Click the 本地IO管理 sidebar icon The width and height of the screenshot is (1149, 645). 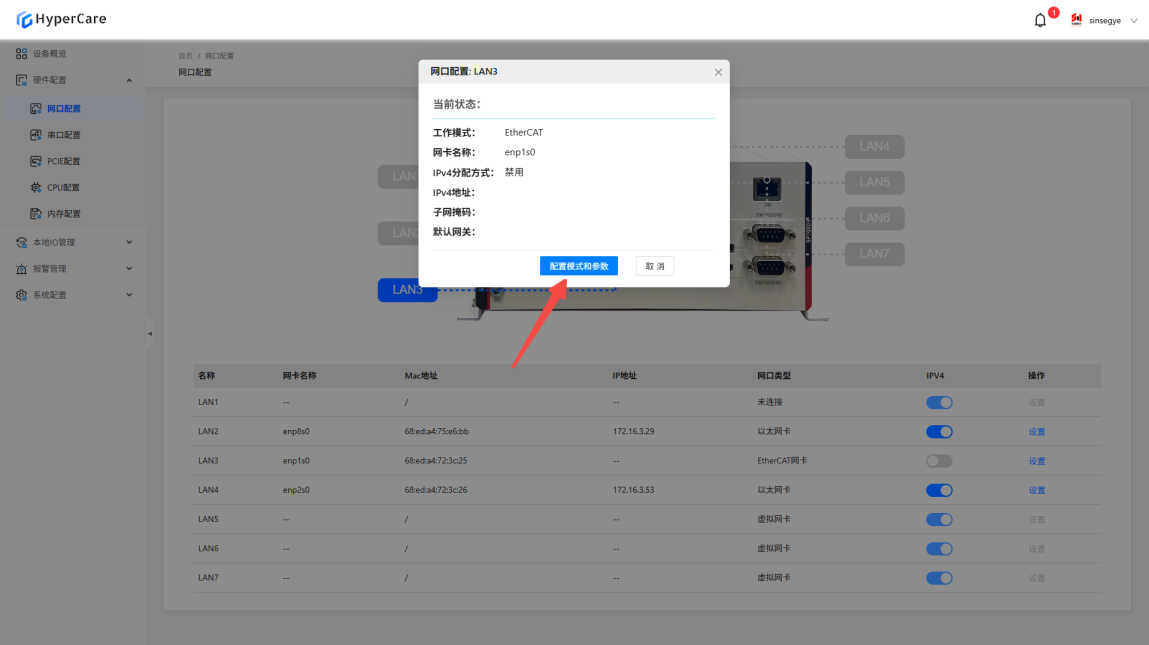pos(21,243)
